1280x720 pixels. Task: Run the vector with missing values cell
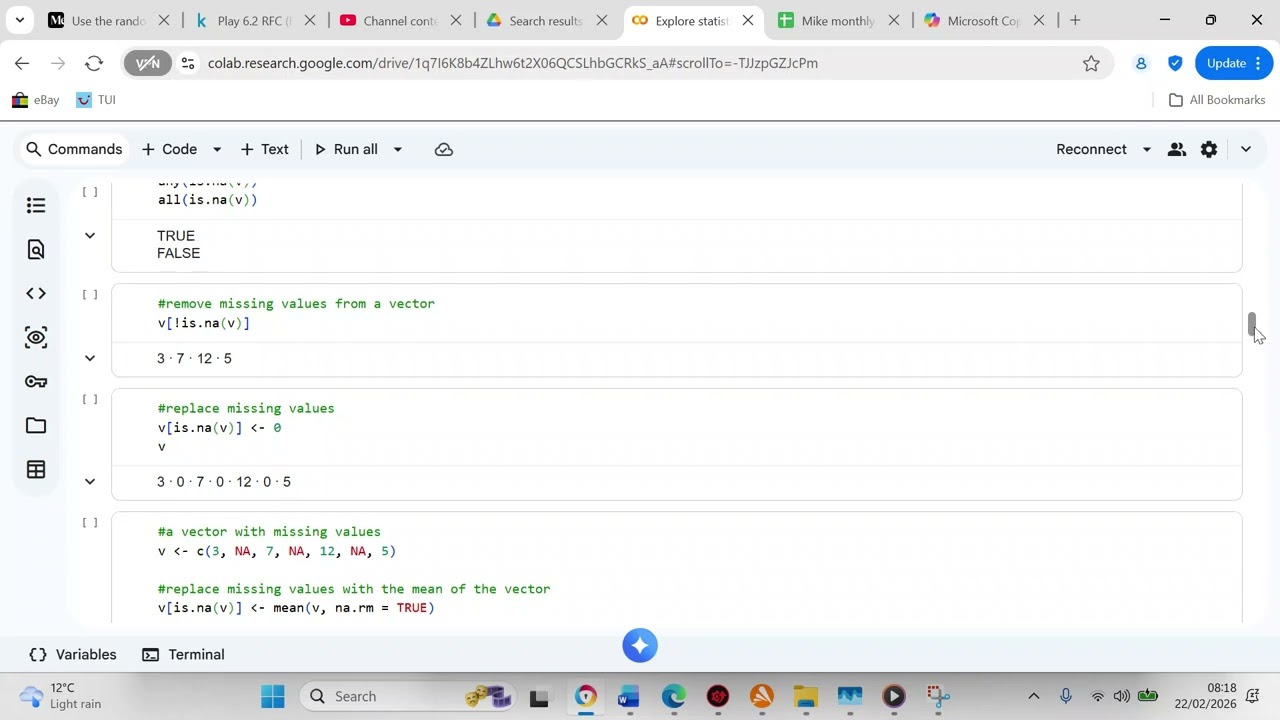point(90,522)
